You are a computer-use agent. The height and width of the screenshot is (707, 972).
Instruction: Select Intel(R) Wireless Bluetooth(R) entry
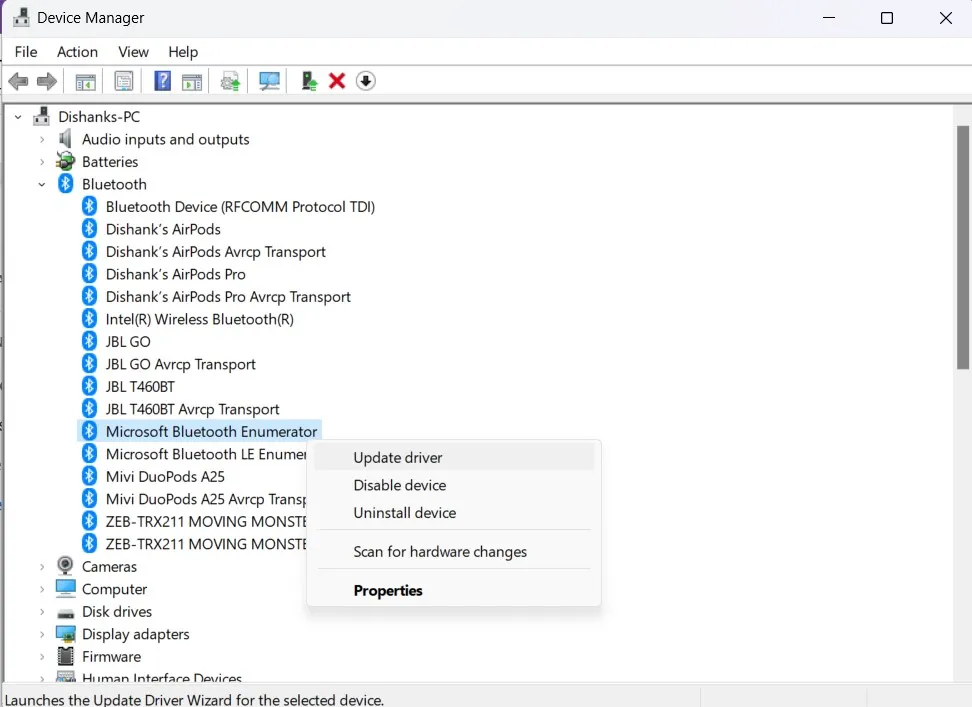(x=200, y=319)
